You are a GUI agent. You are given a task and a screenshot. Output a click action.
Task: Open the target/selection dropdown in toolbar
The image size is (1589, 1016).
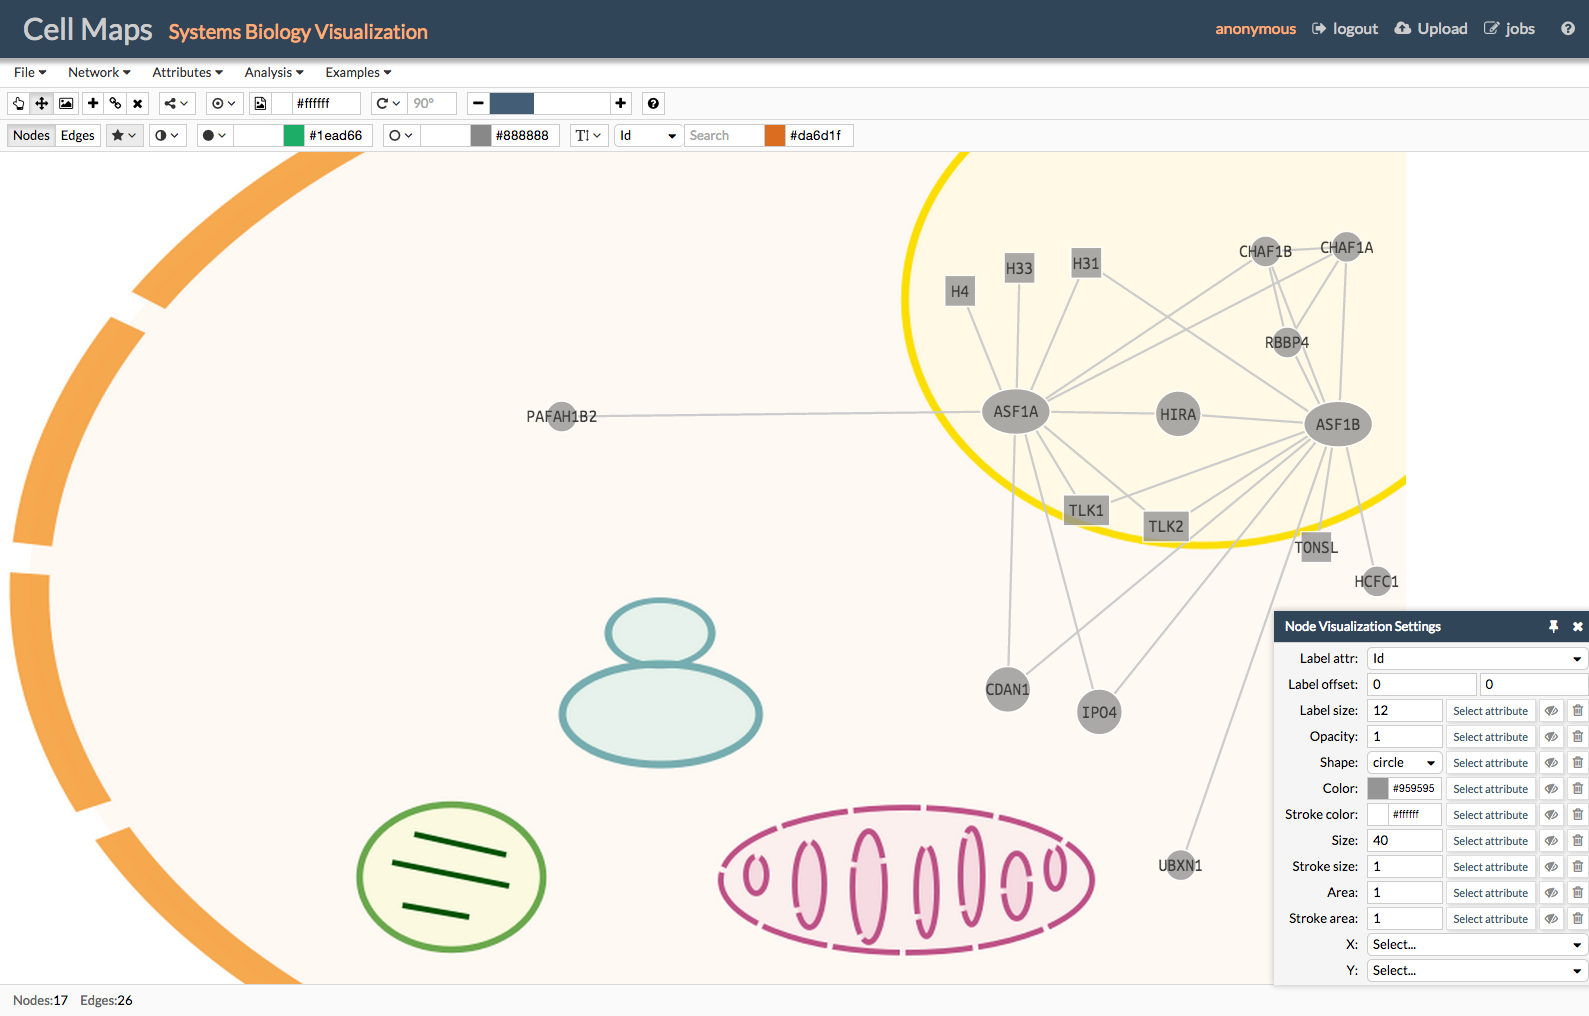[x=223, y=103]
